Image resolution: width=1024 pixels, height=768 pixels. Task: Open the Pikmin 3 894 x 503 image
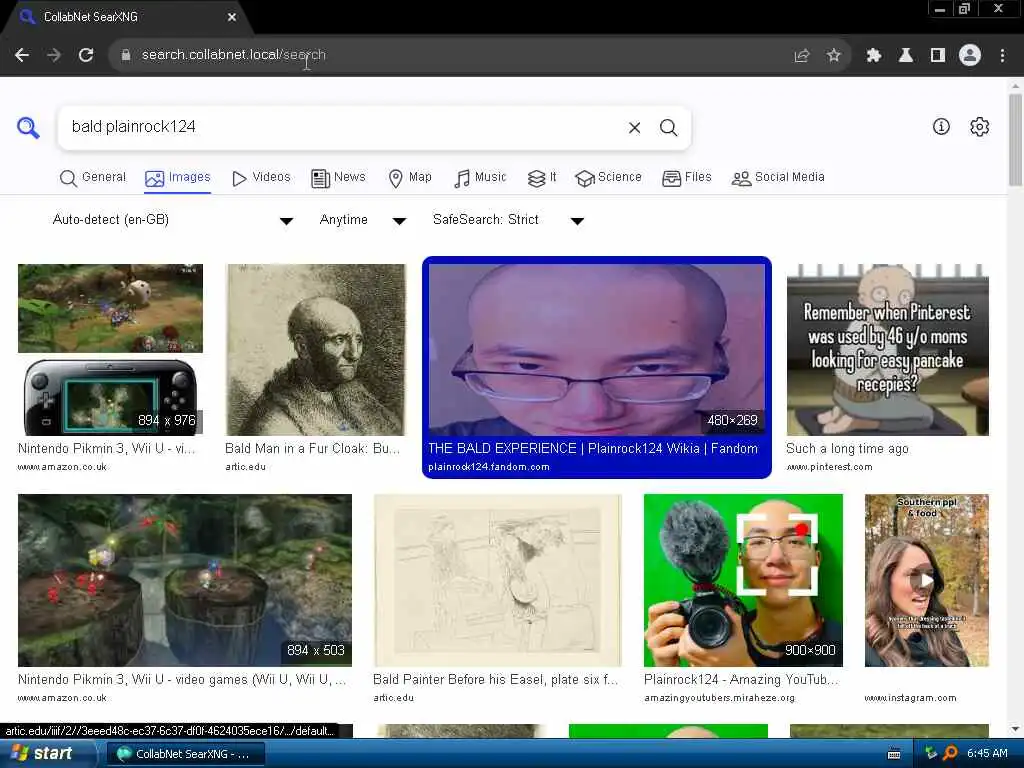pyautogui.click(x=185, y=580)
